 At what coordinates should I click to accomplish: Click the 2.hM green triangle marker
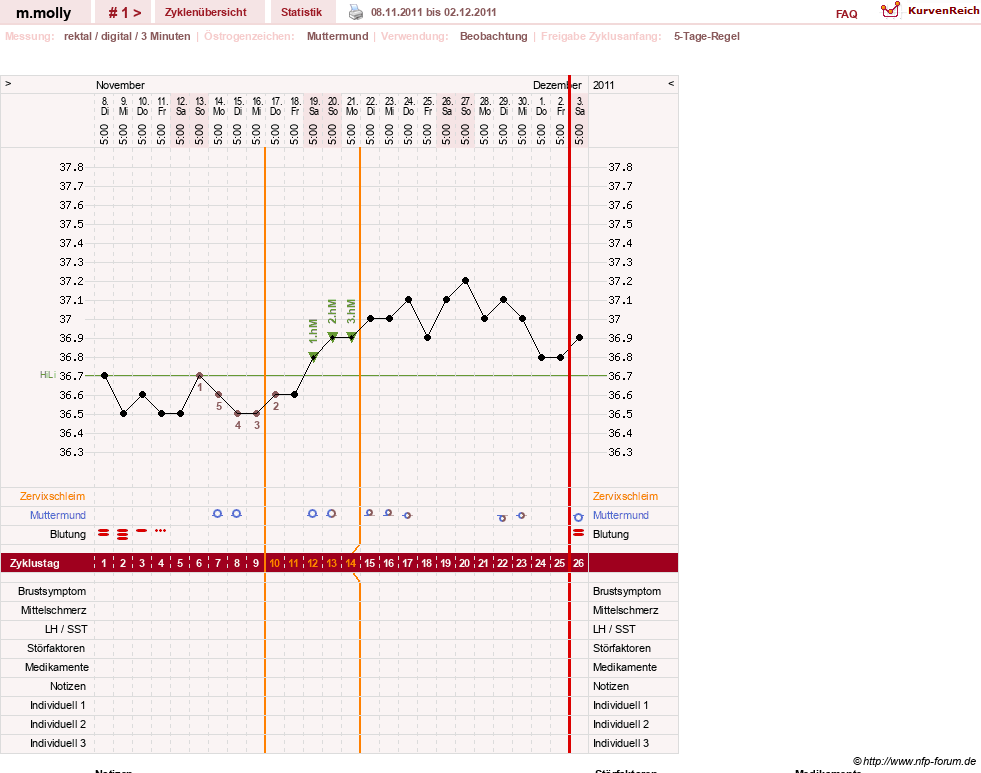click(332, 336)
